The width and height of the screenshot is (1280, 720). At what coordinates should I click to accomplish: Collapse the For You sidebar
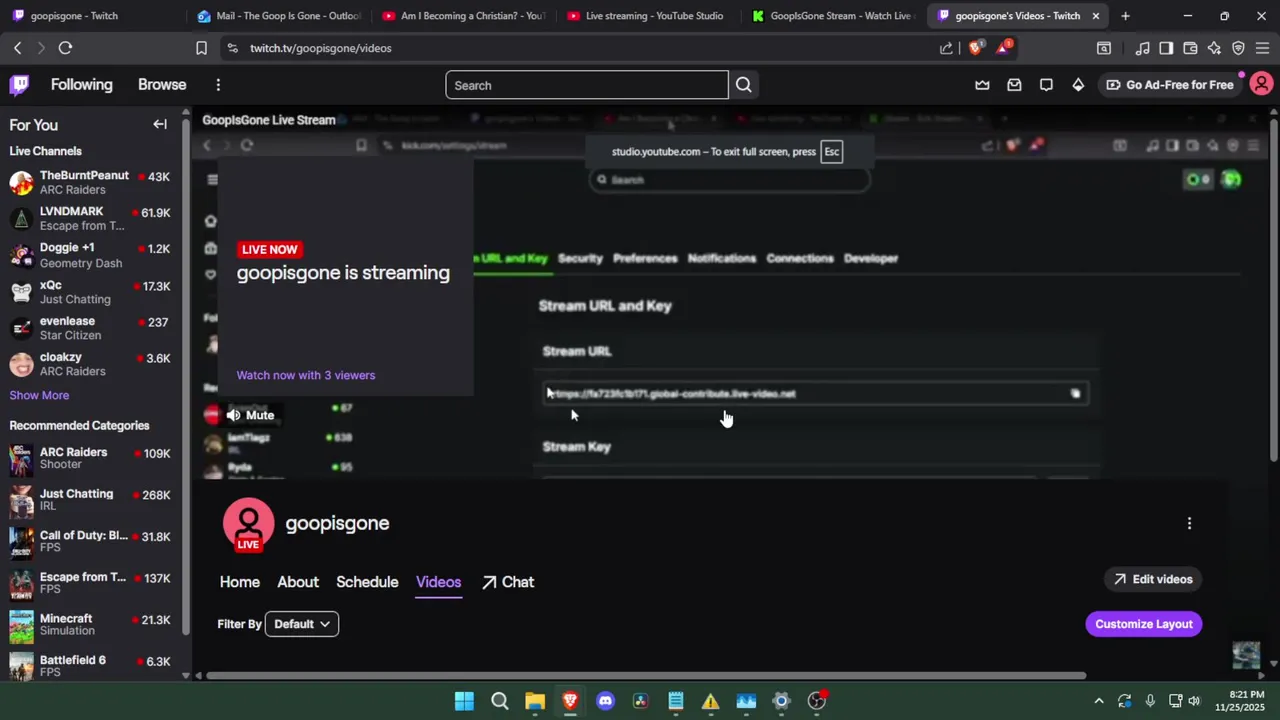coord(160,124)
